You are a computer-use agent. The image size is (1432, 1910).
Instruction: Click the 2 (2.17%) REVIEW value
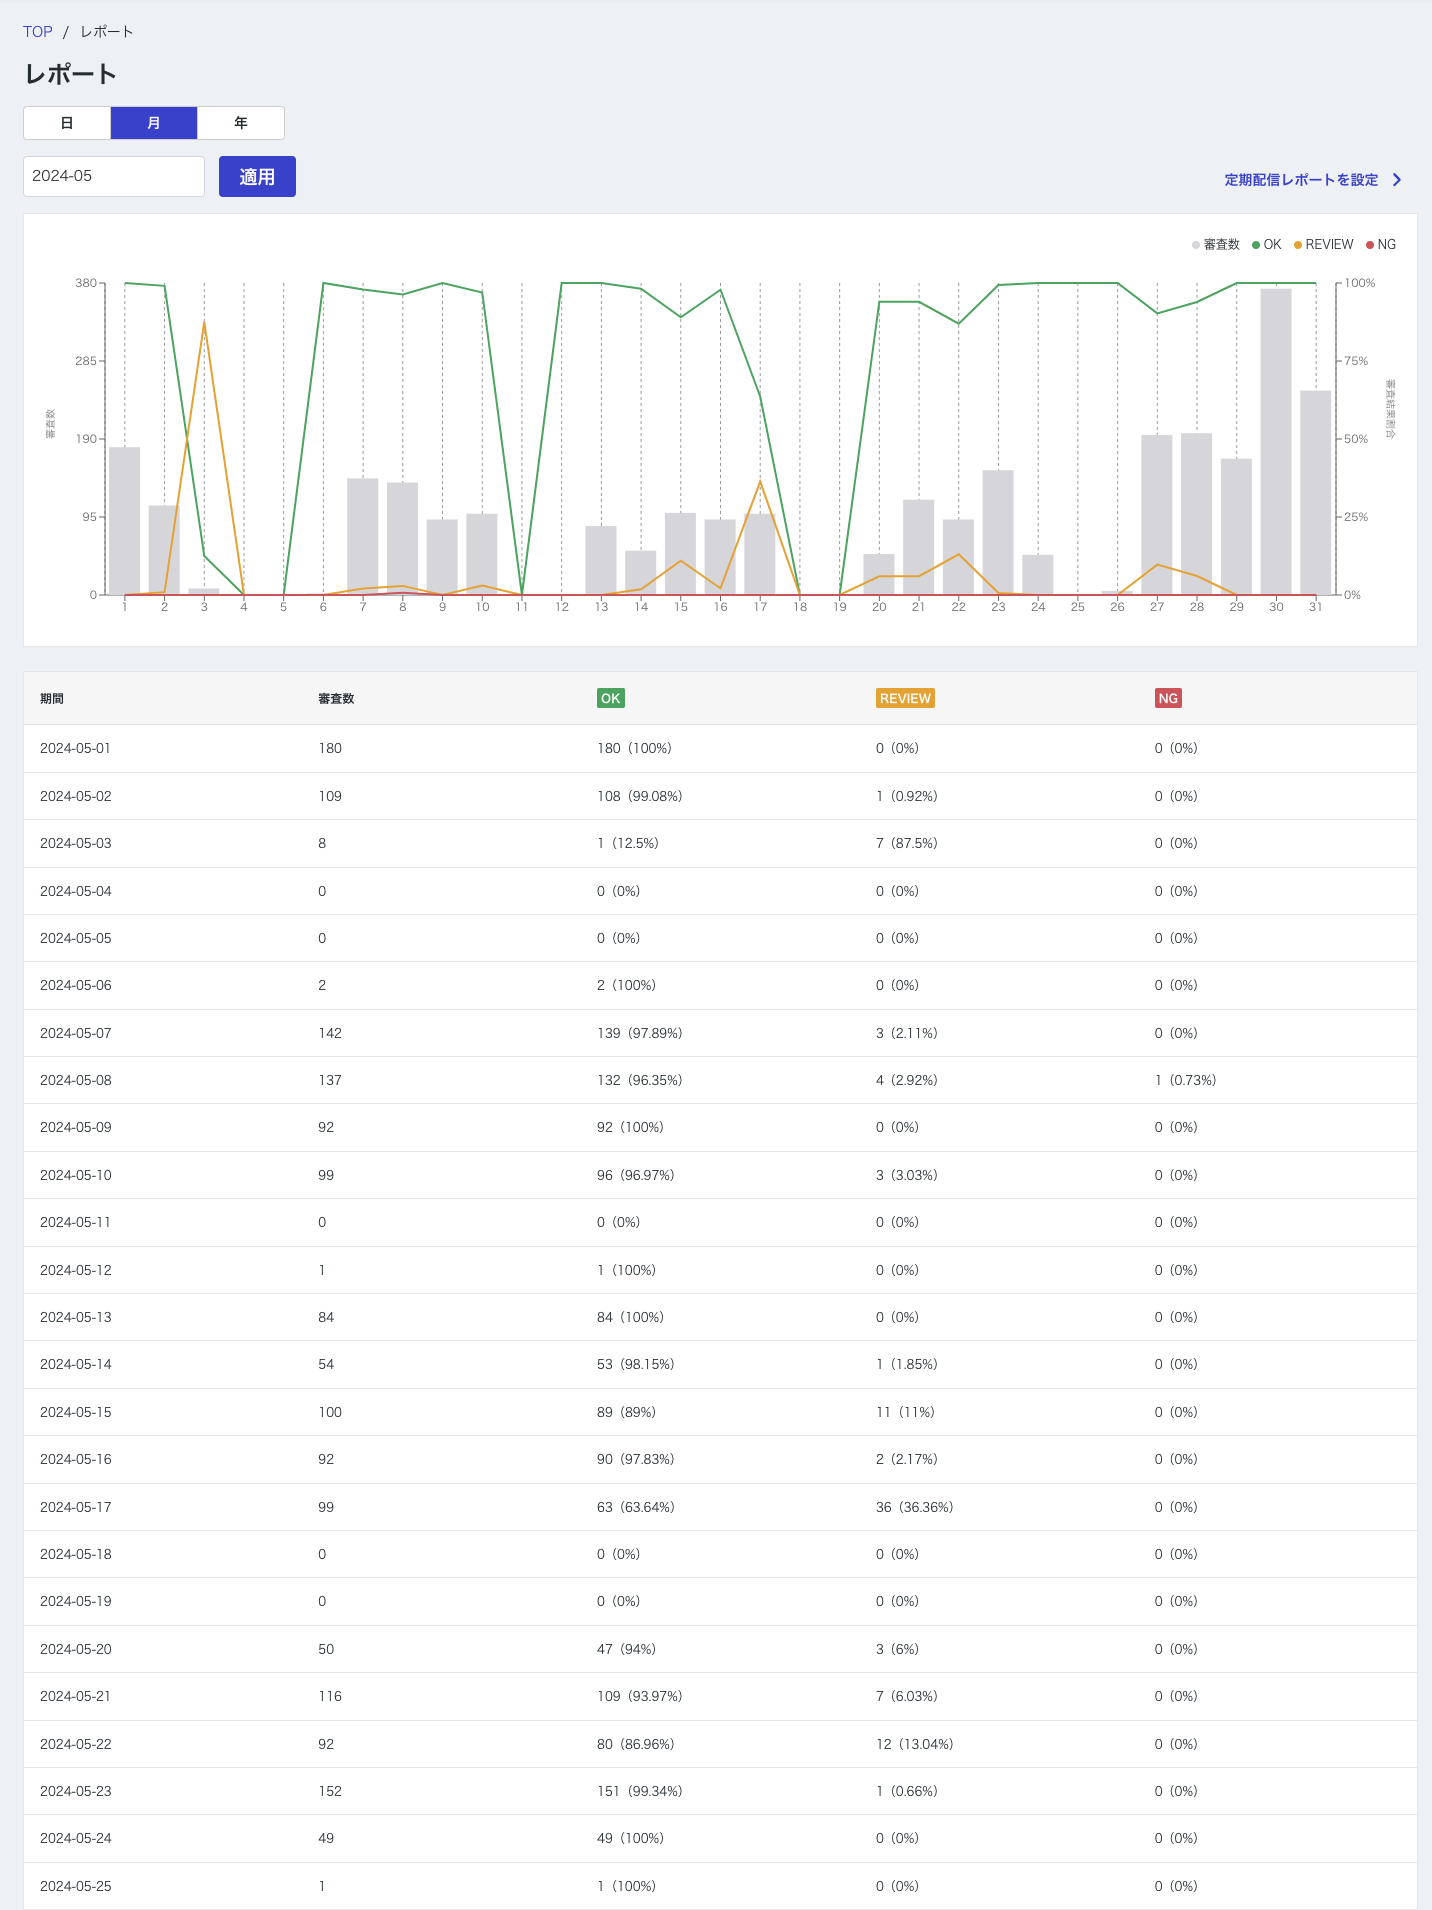click(x=907, y=1459)
